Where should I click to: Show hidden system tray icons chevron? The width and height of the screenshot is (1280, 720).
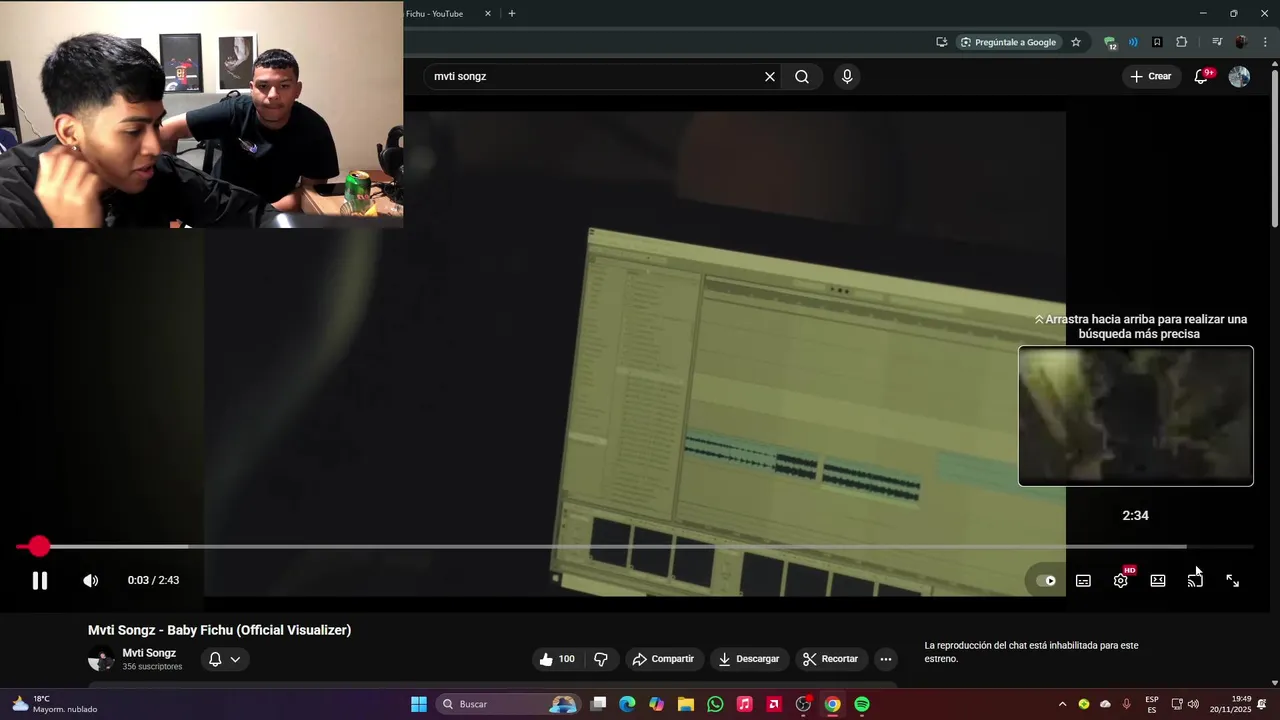(x=1062, y=704)
